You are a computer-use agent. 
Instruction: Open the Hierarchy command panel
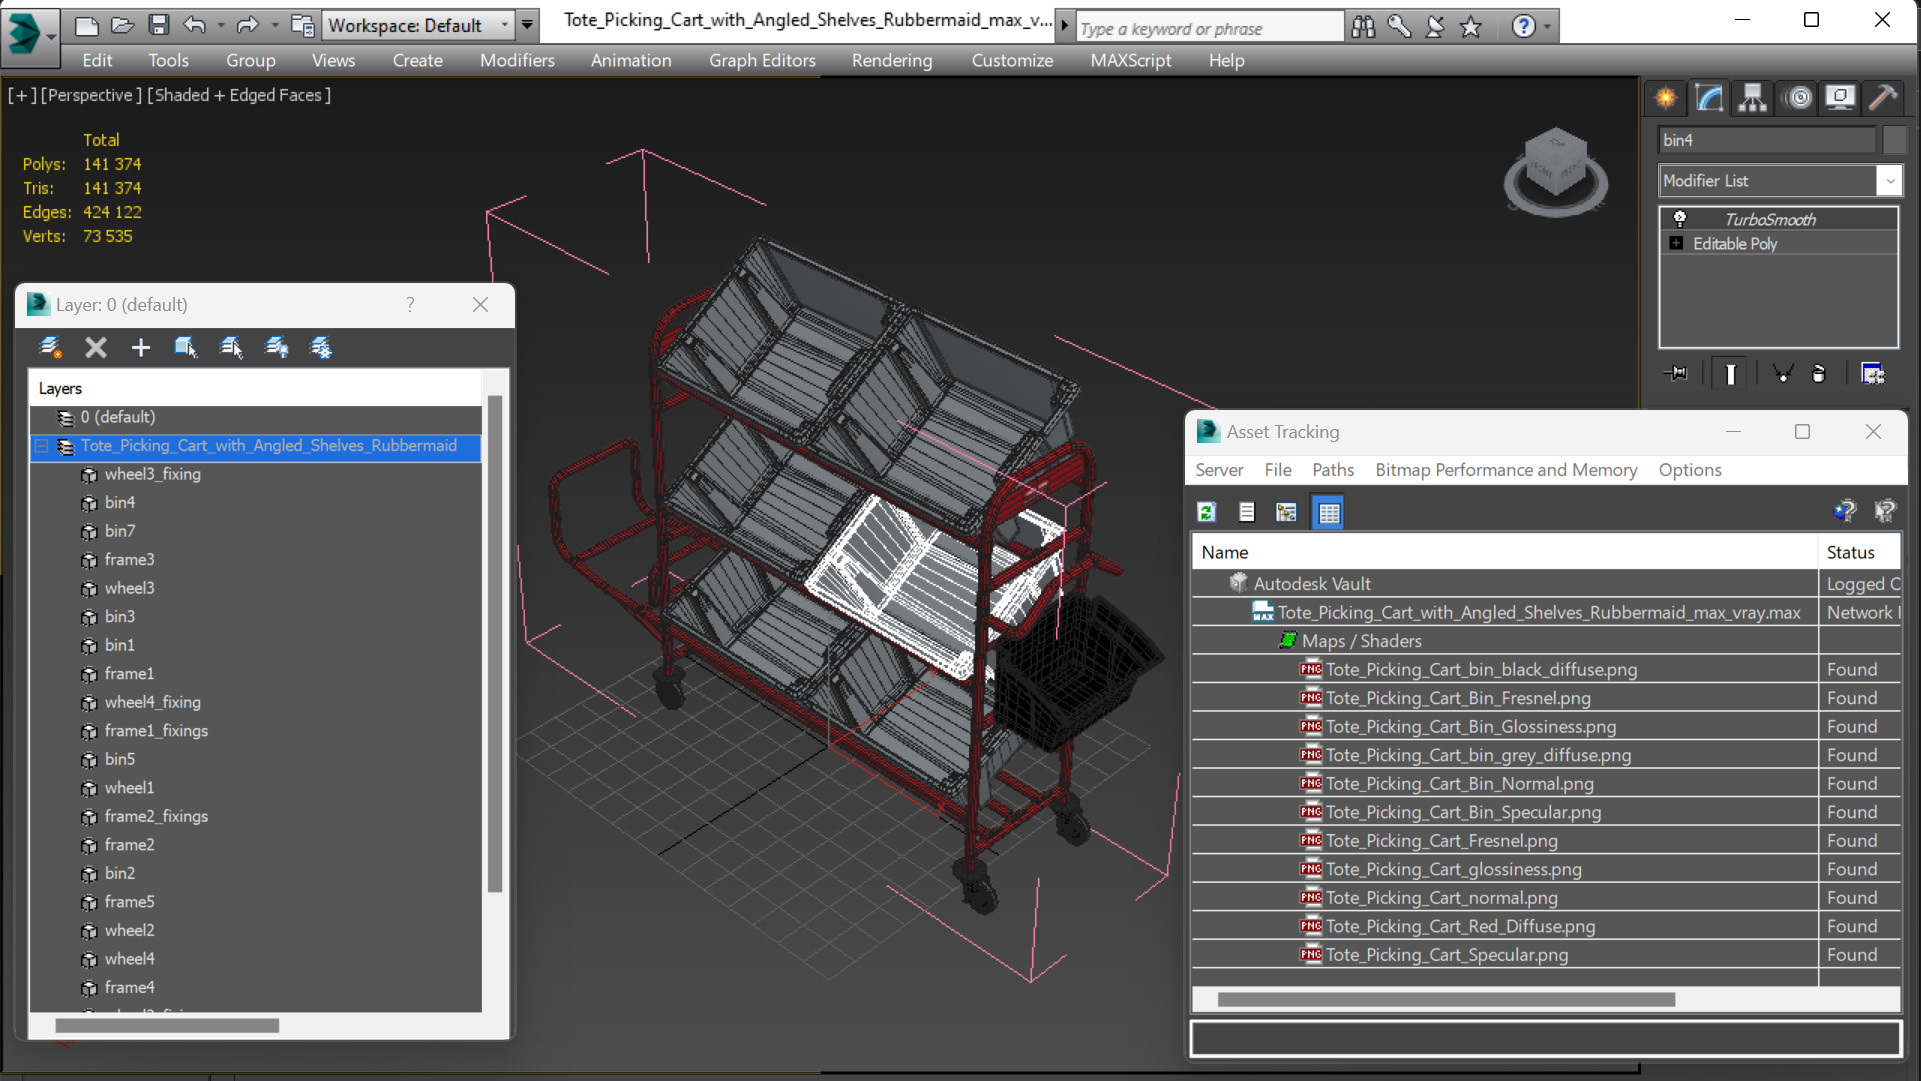pyautogui.click(x=1752, y=97)
